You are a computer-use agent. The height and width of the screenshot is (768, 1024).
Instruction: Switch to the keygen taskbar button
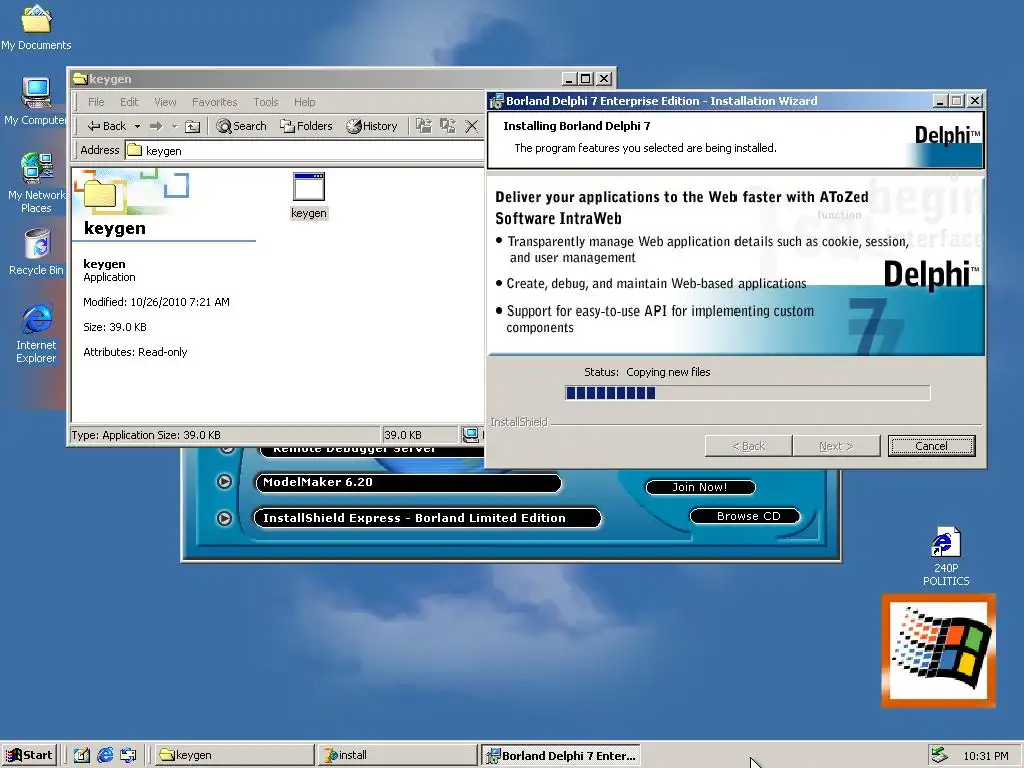click(235, 755)
